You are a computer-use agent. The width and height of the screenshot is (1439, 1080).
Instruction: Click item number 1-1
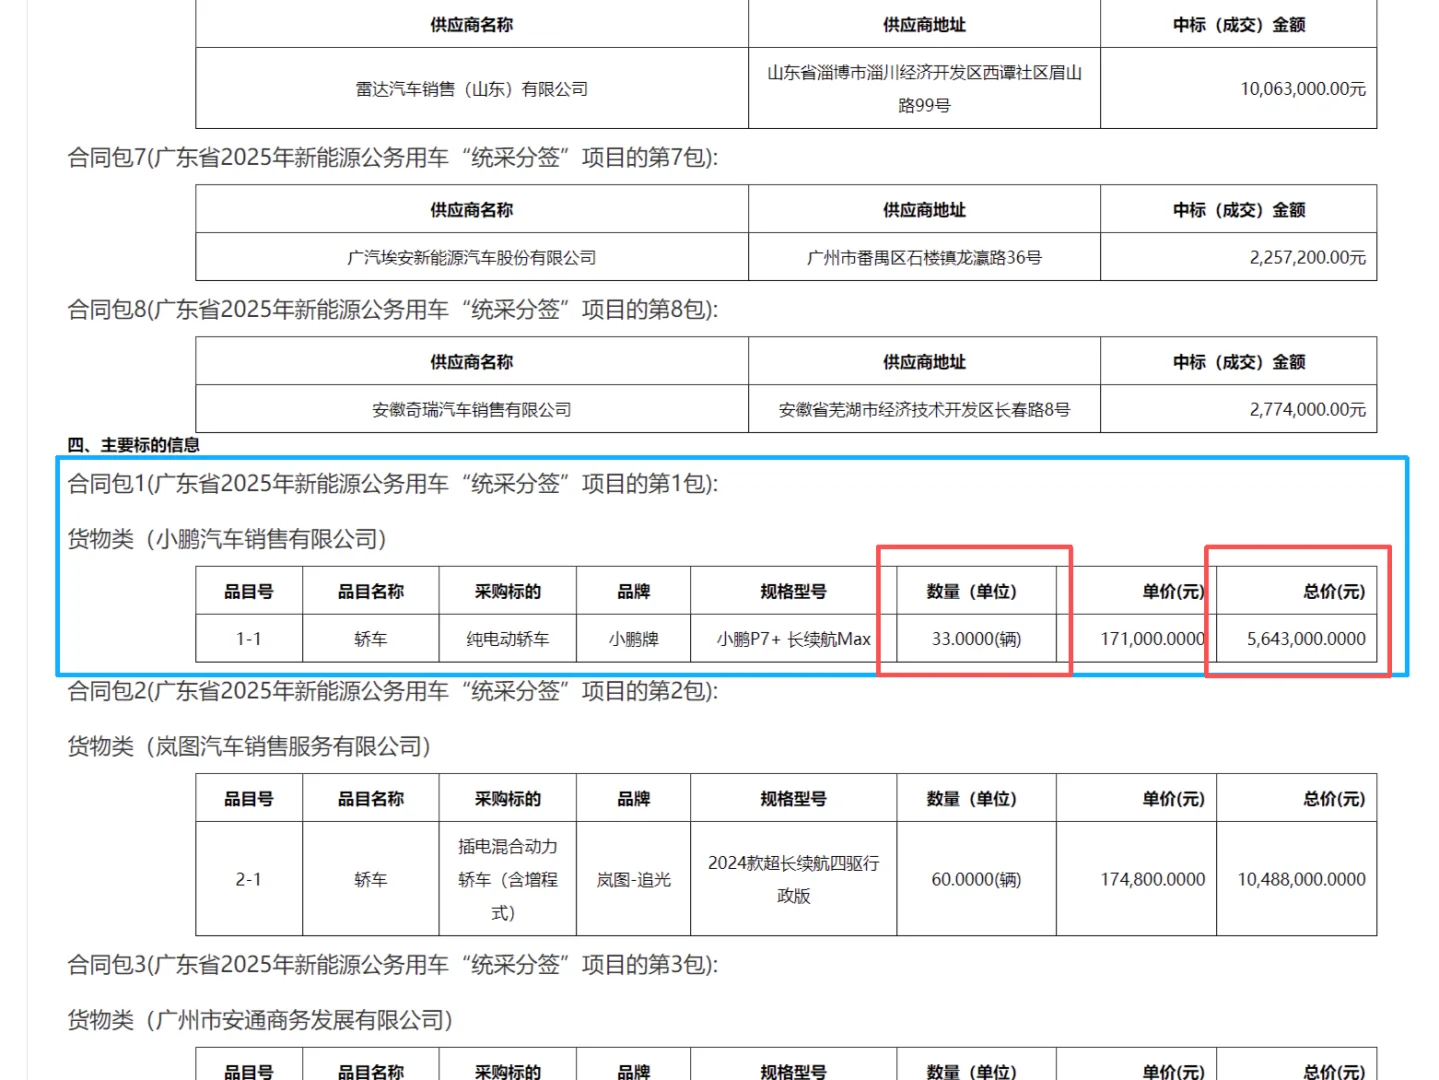pos(249,639)
